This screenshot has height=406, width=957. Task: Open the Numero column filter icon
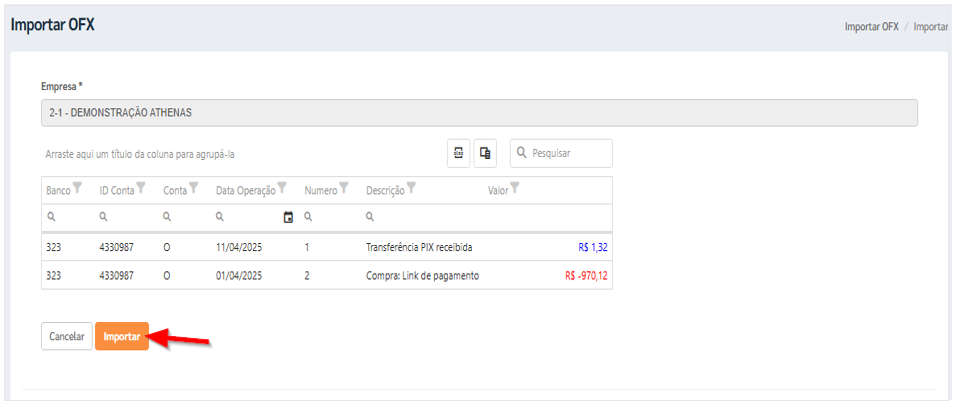click(x=344, y=188)
